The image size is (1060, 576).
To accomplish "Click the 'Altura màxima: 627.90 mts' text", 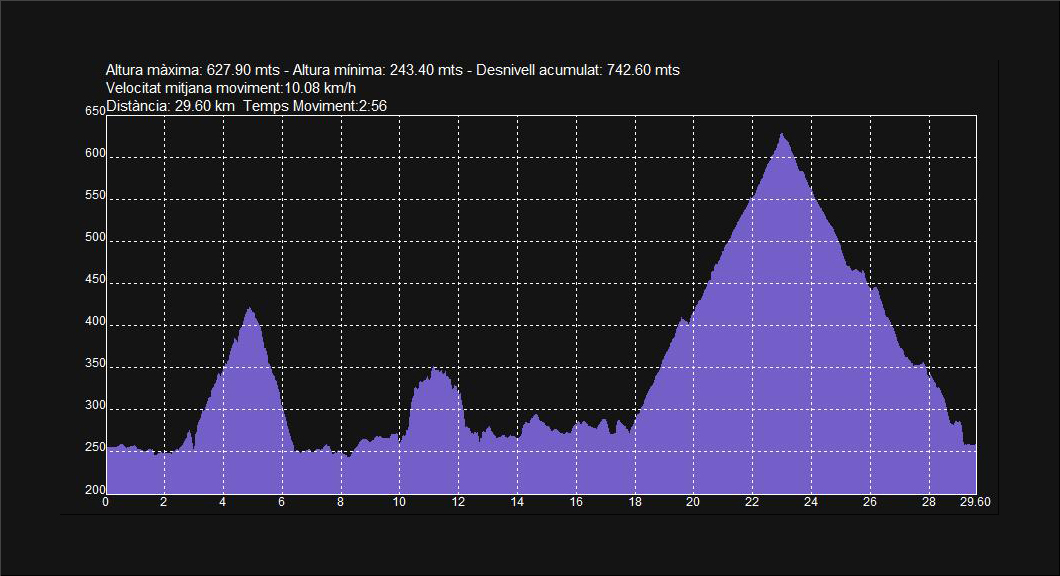I will (193, 70).
